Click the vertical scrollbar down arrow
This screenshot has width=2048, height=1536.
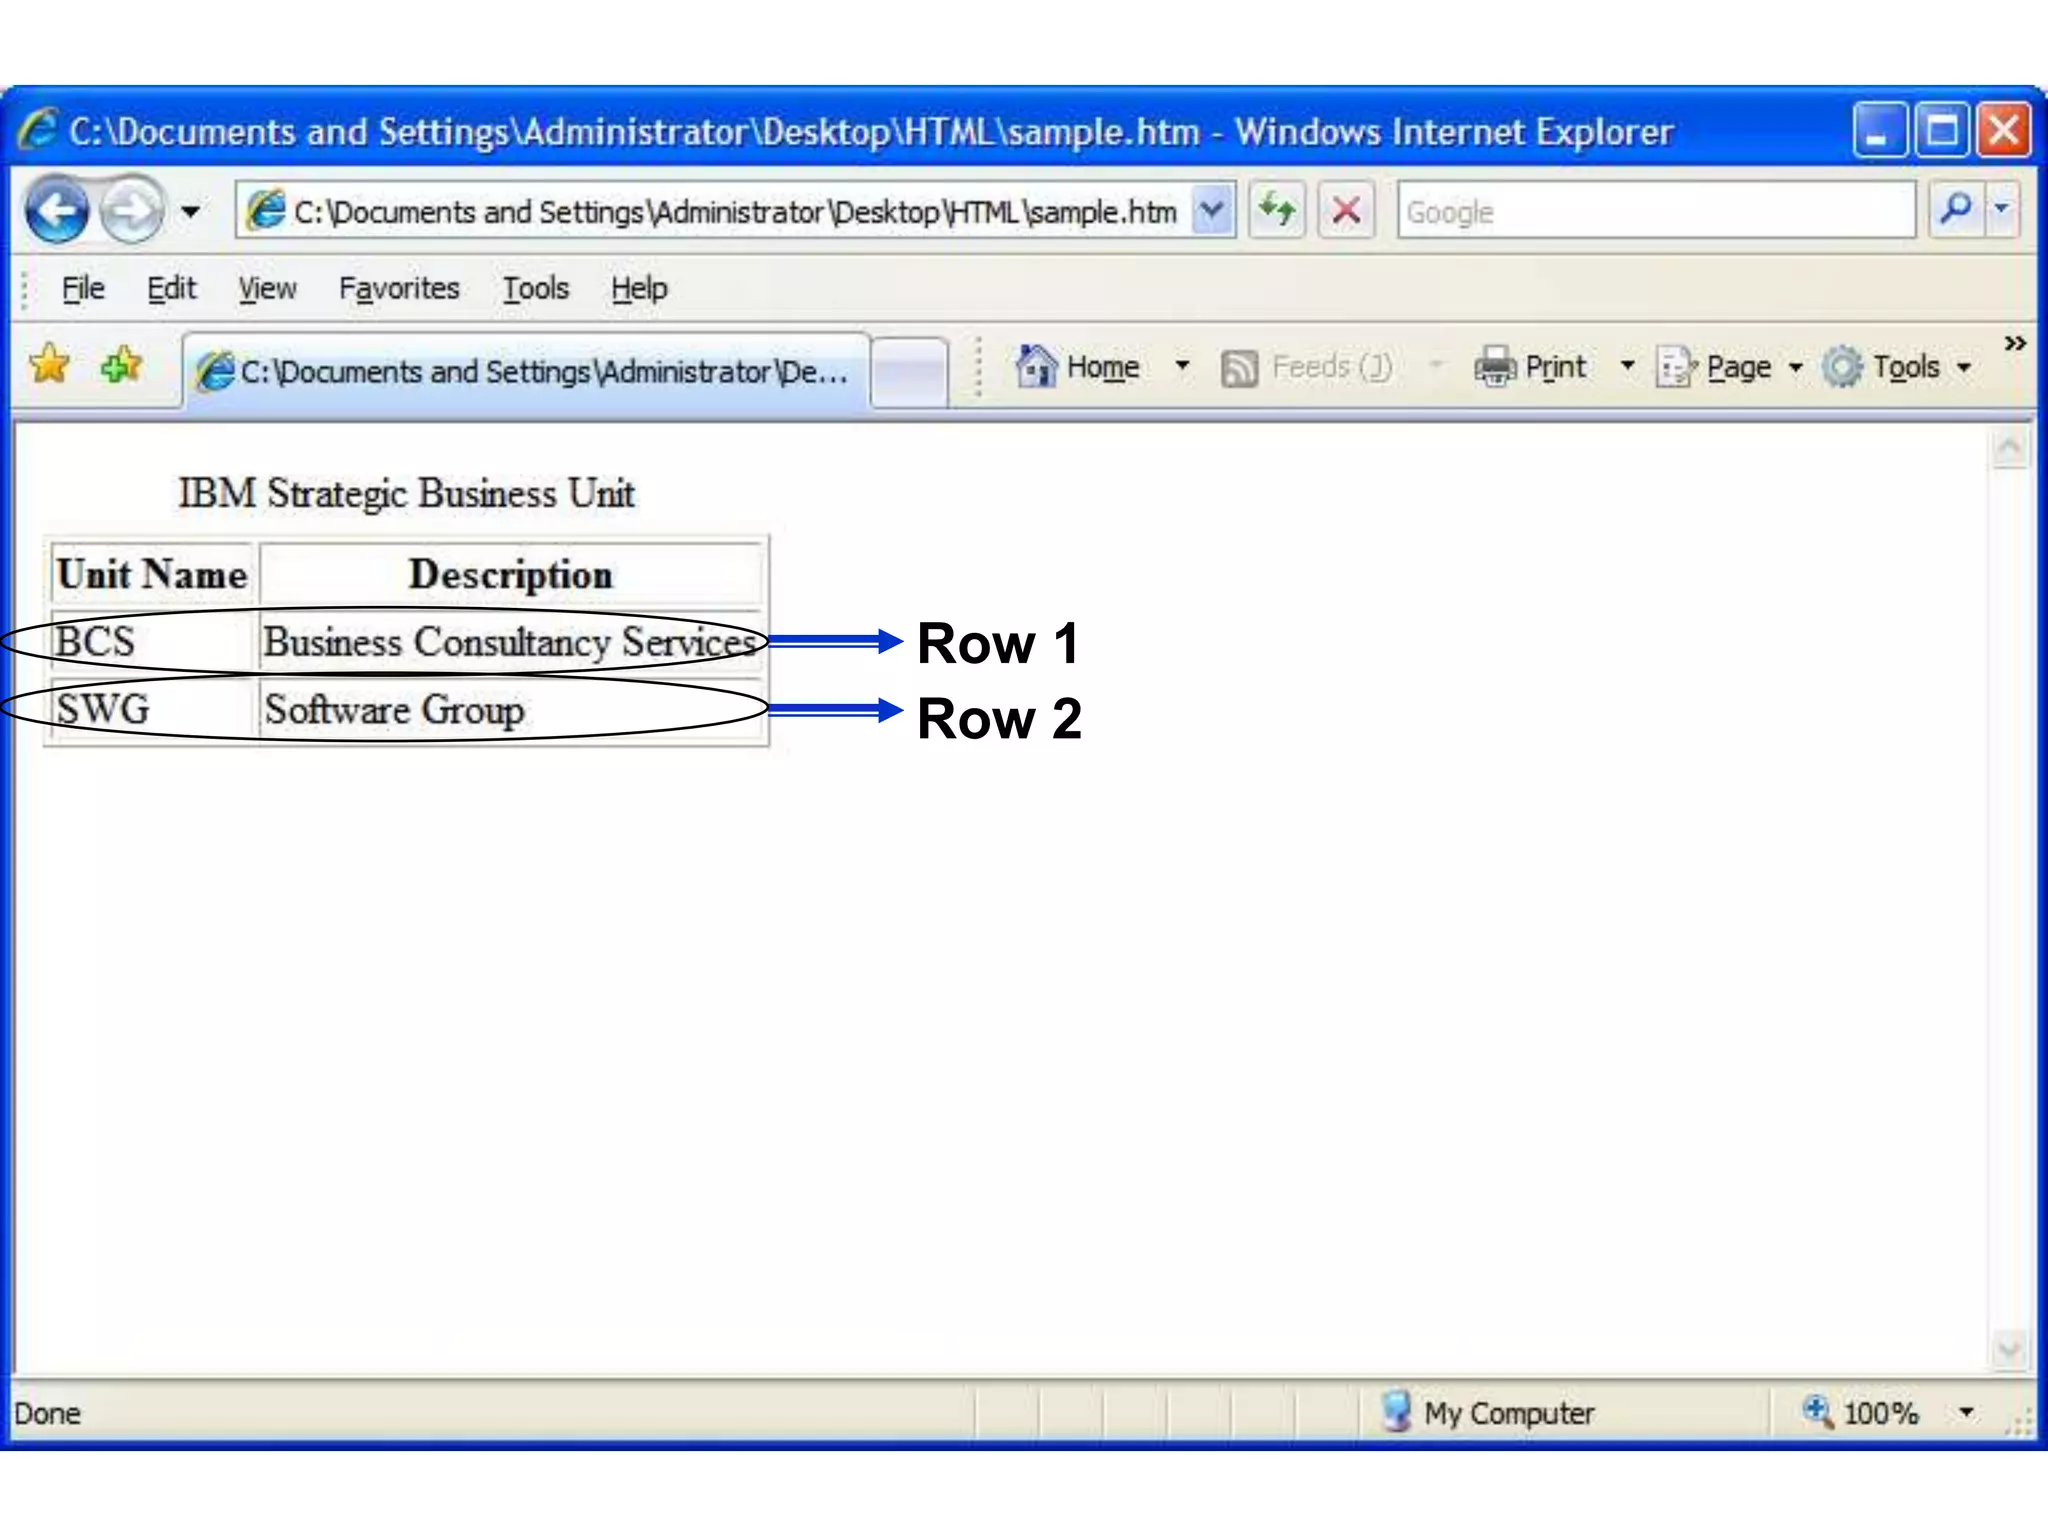coord(2009,1350)
